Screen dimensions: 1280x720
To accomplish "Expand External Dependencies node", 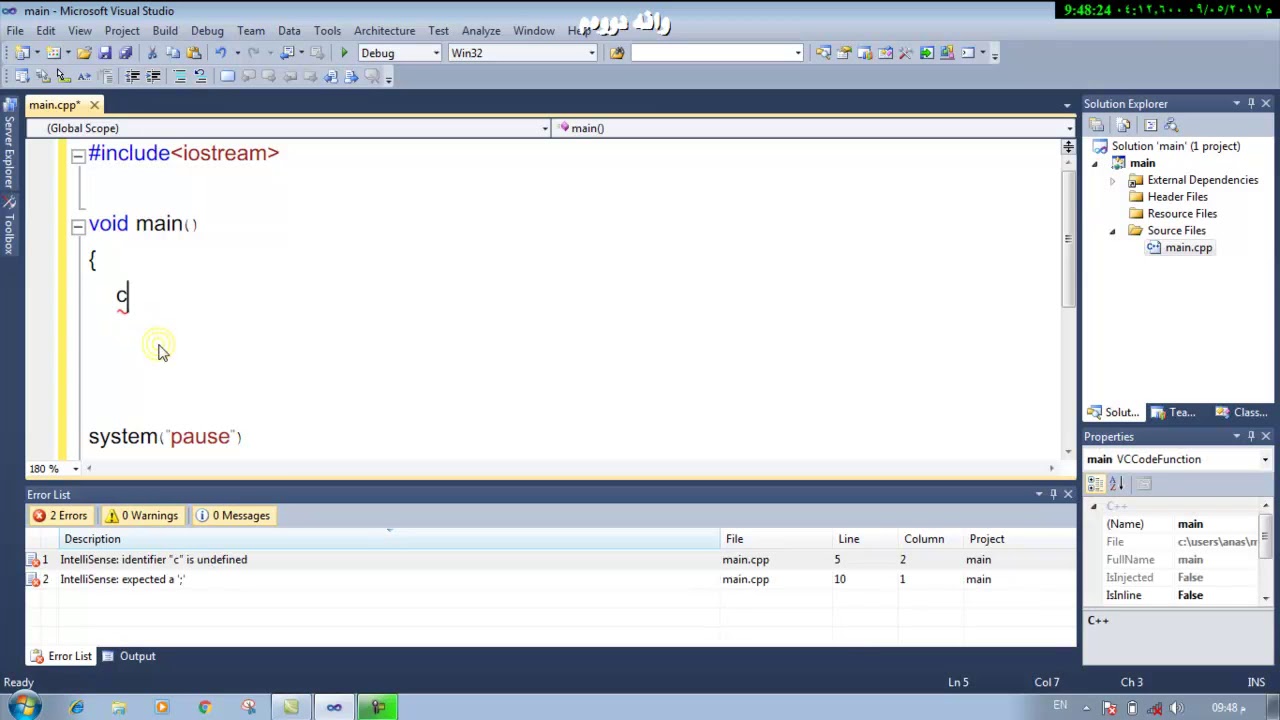I will click(x=1112, y=181).
